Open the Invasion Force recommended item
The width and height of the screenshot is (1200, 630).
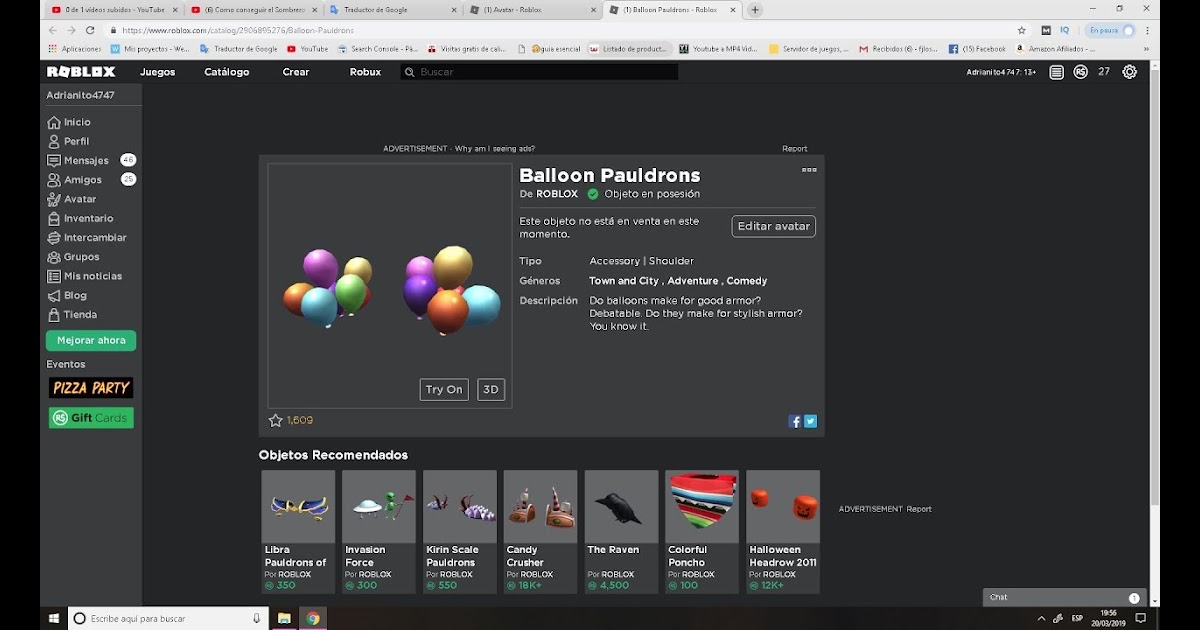click(379, 532)
